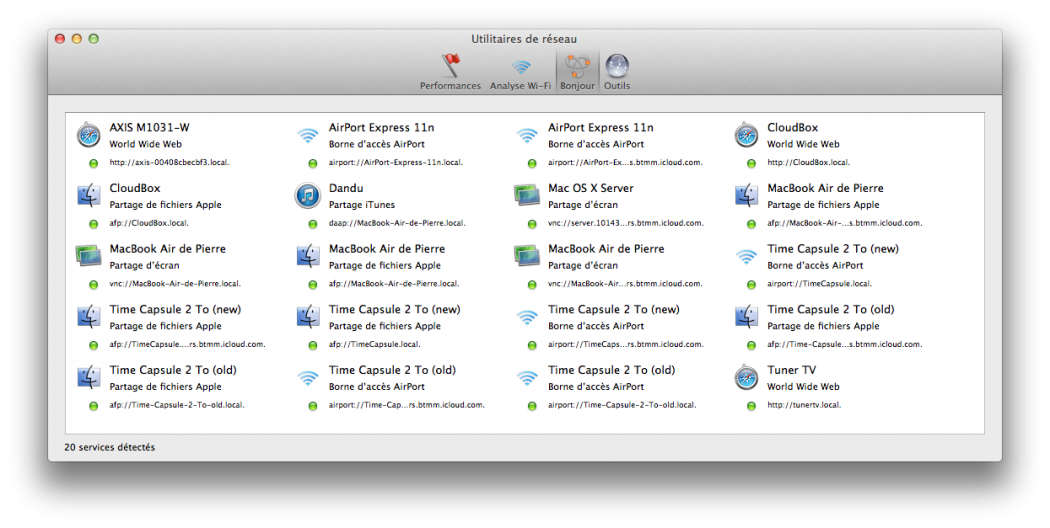The width and height of the screenshot is (1050, 528).
Task: Click iTunes icon for Dandu
Action: pyautogui.click(x=307, y=196)
